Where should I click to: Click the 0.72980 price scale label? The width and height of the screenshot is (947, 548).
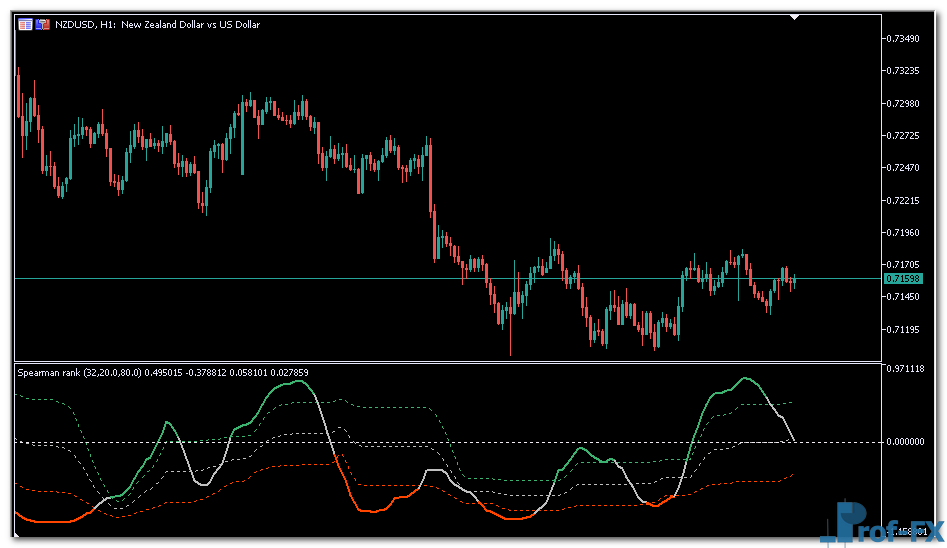(904, 103)
